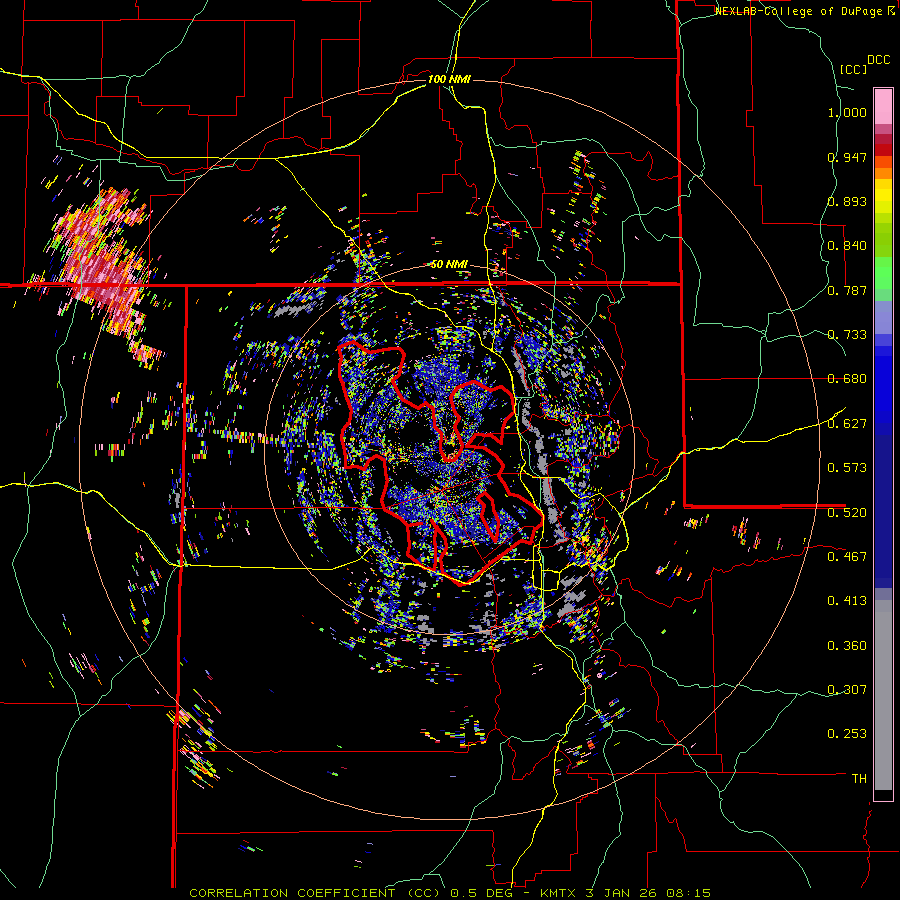Screen dimensions: 900x900
Task: Select the 0.520 scale value
Action: (x=847, y=513)
